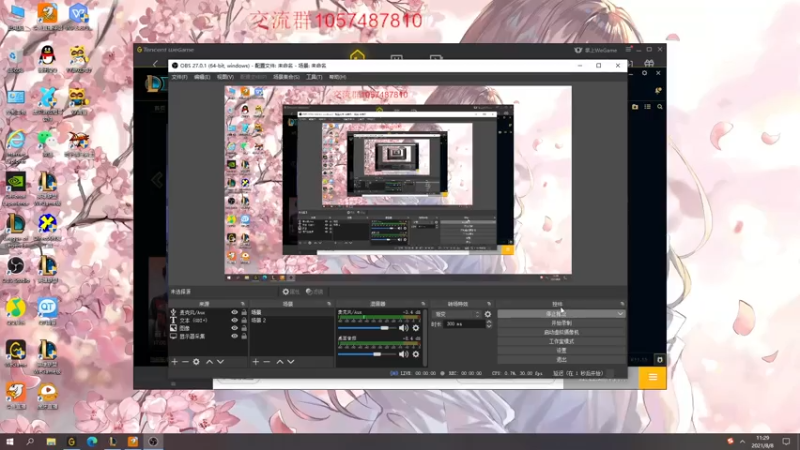Open the 帮助(H) menu in OBS
The height and width of the screenshot is (450, 800).
pyautogui.click(x=337, y=77)
